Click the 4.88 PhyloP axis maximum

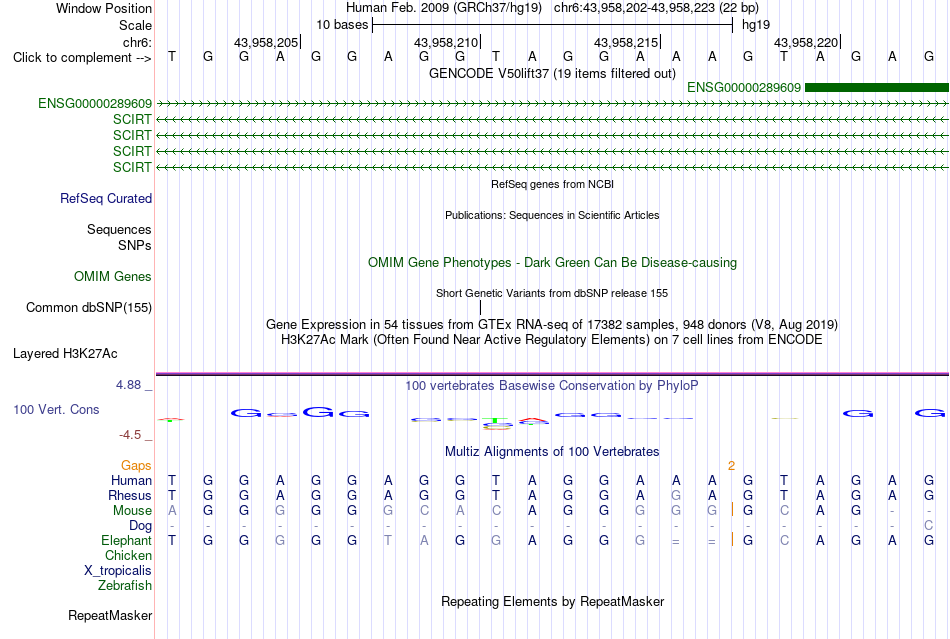pyautogui.click(x=128, y=385)
